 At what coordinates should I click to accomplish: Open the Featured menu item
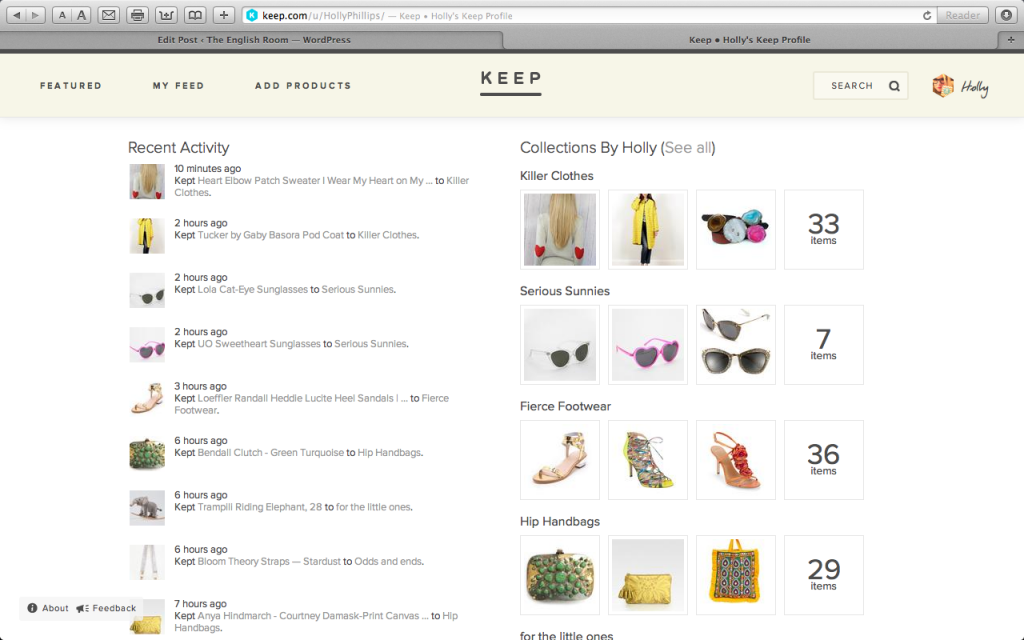pos(71,86)
